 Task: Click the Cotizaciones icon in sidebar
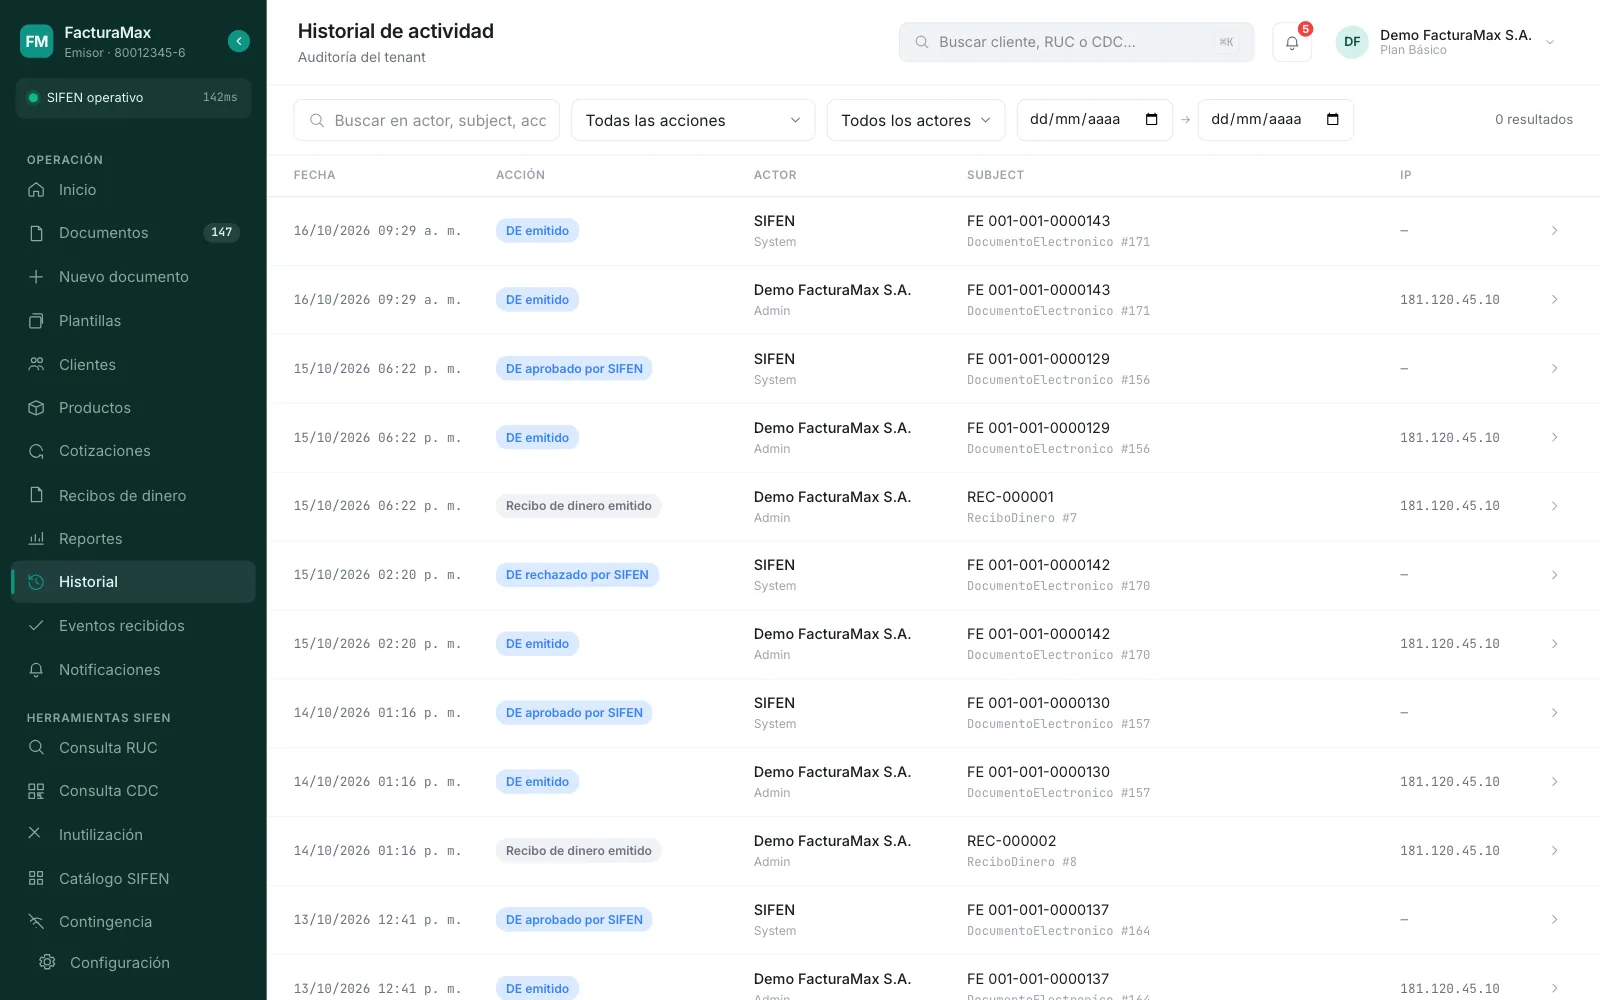tap(36, 451)
